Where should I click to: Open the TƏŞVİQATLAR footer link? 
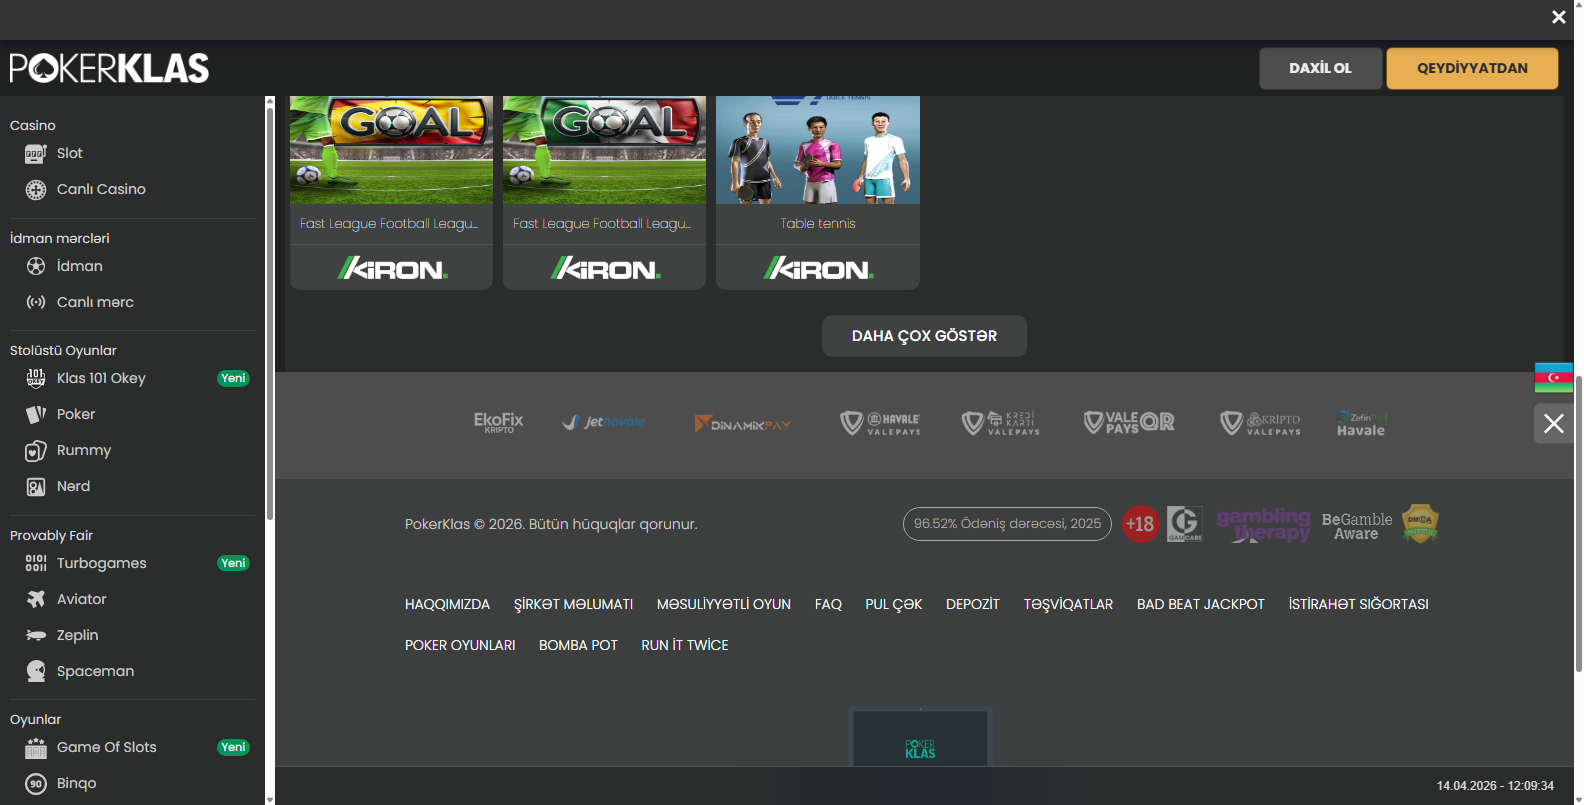click(1068, 604)
